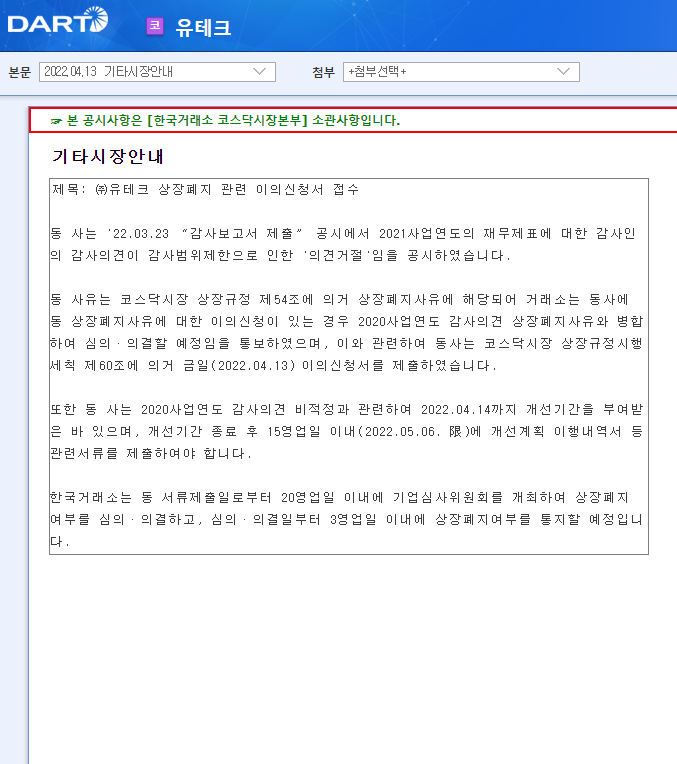
Task: Click the 유테크 company name header
Action: pos(203,27)
